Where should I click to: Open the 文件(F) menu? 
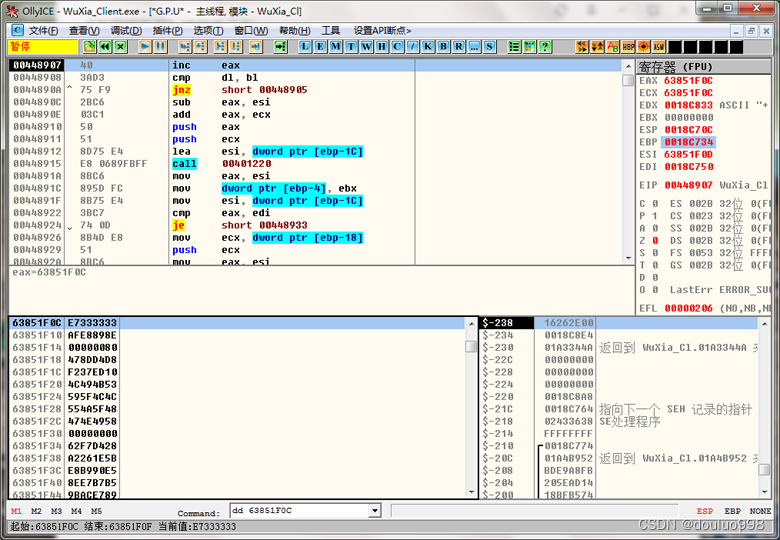click(x=43, y=31)
